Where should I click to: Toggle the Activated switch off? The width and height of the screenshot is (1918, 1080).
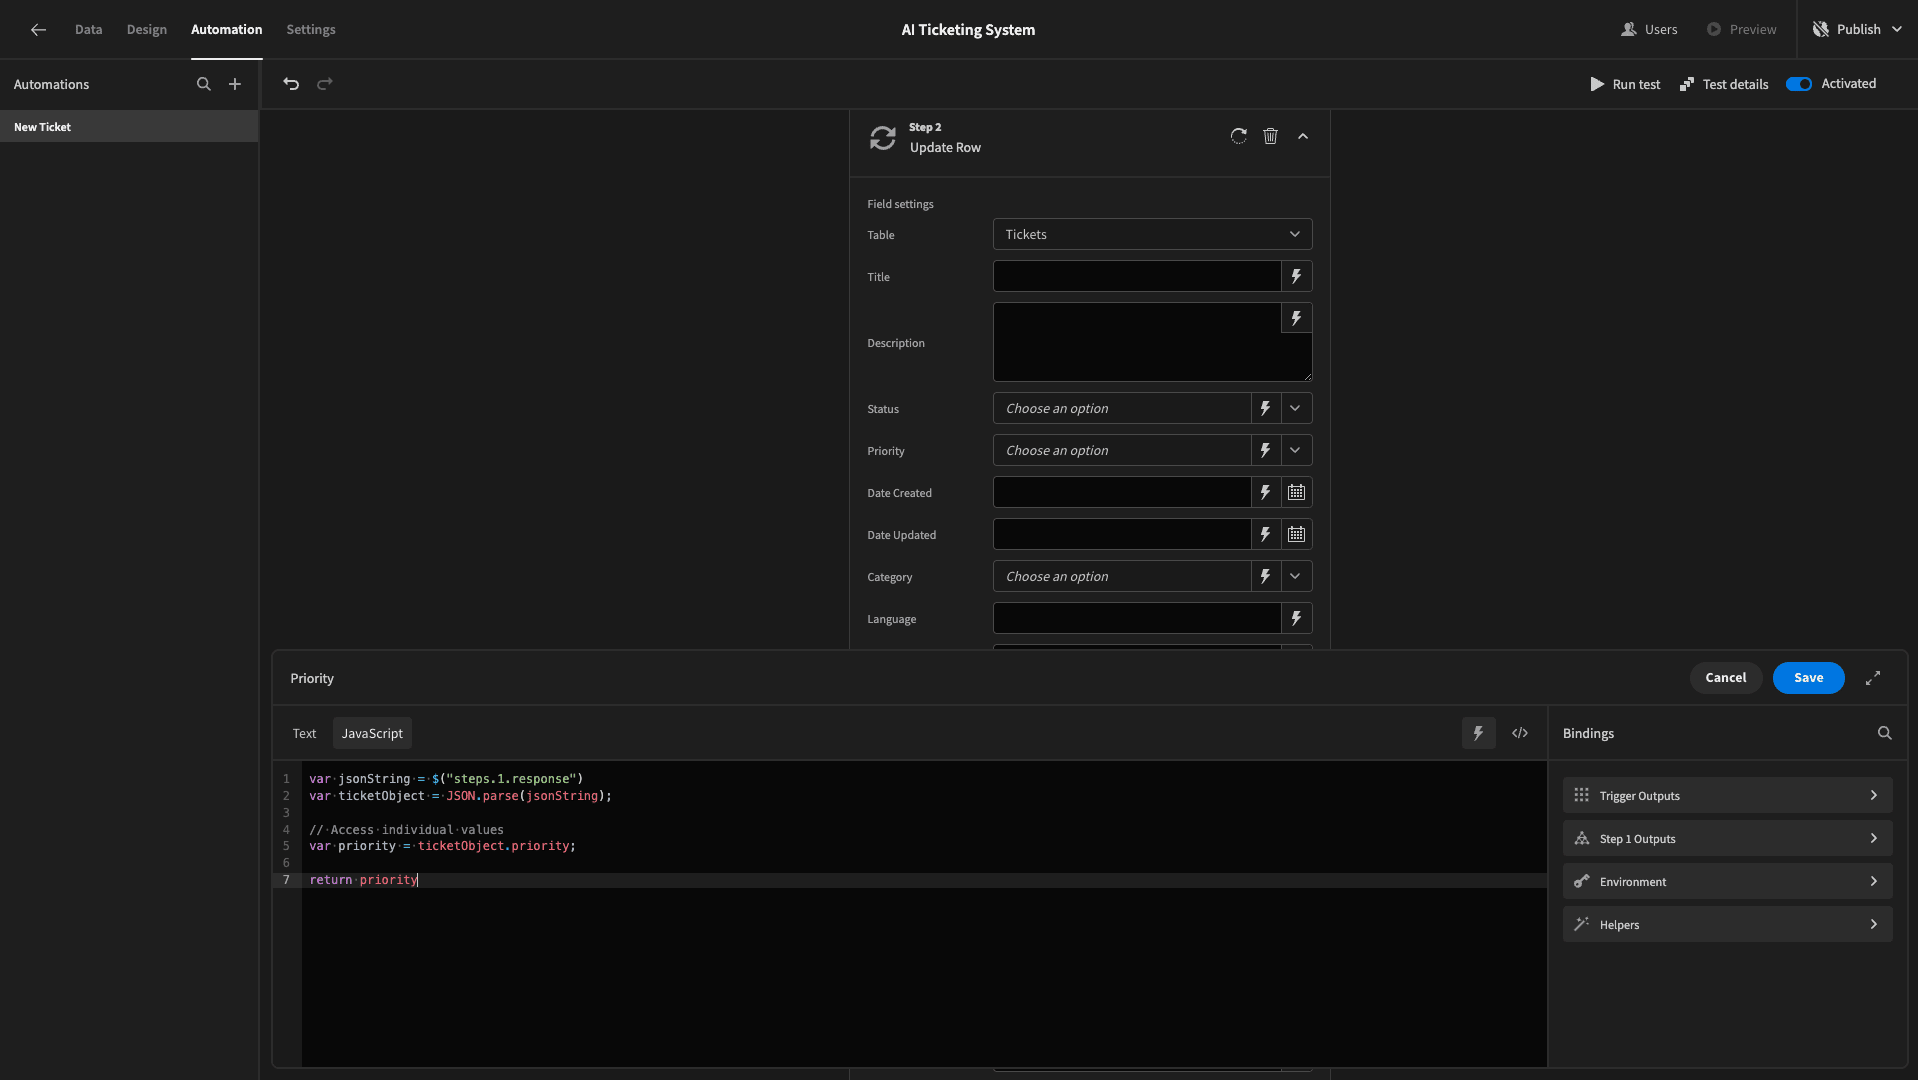(1798, 84)
